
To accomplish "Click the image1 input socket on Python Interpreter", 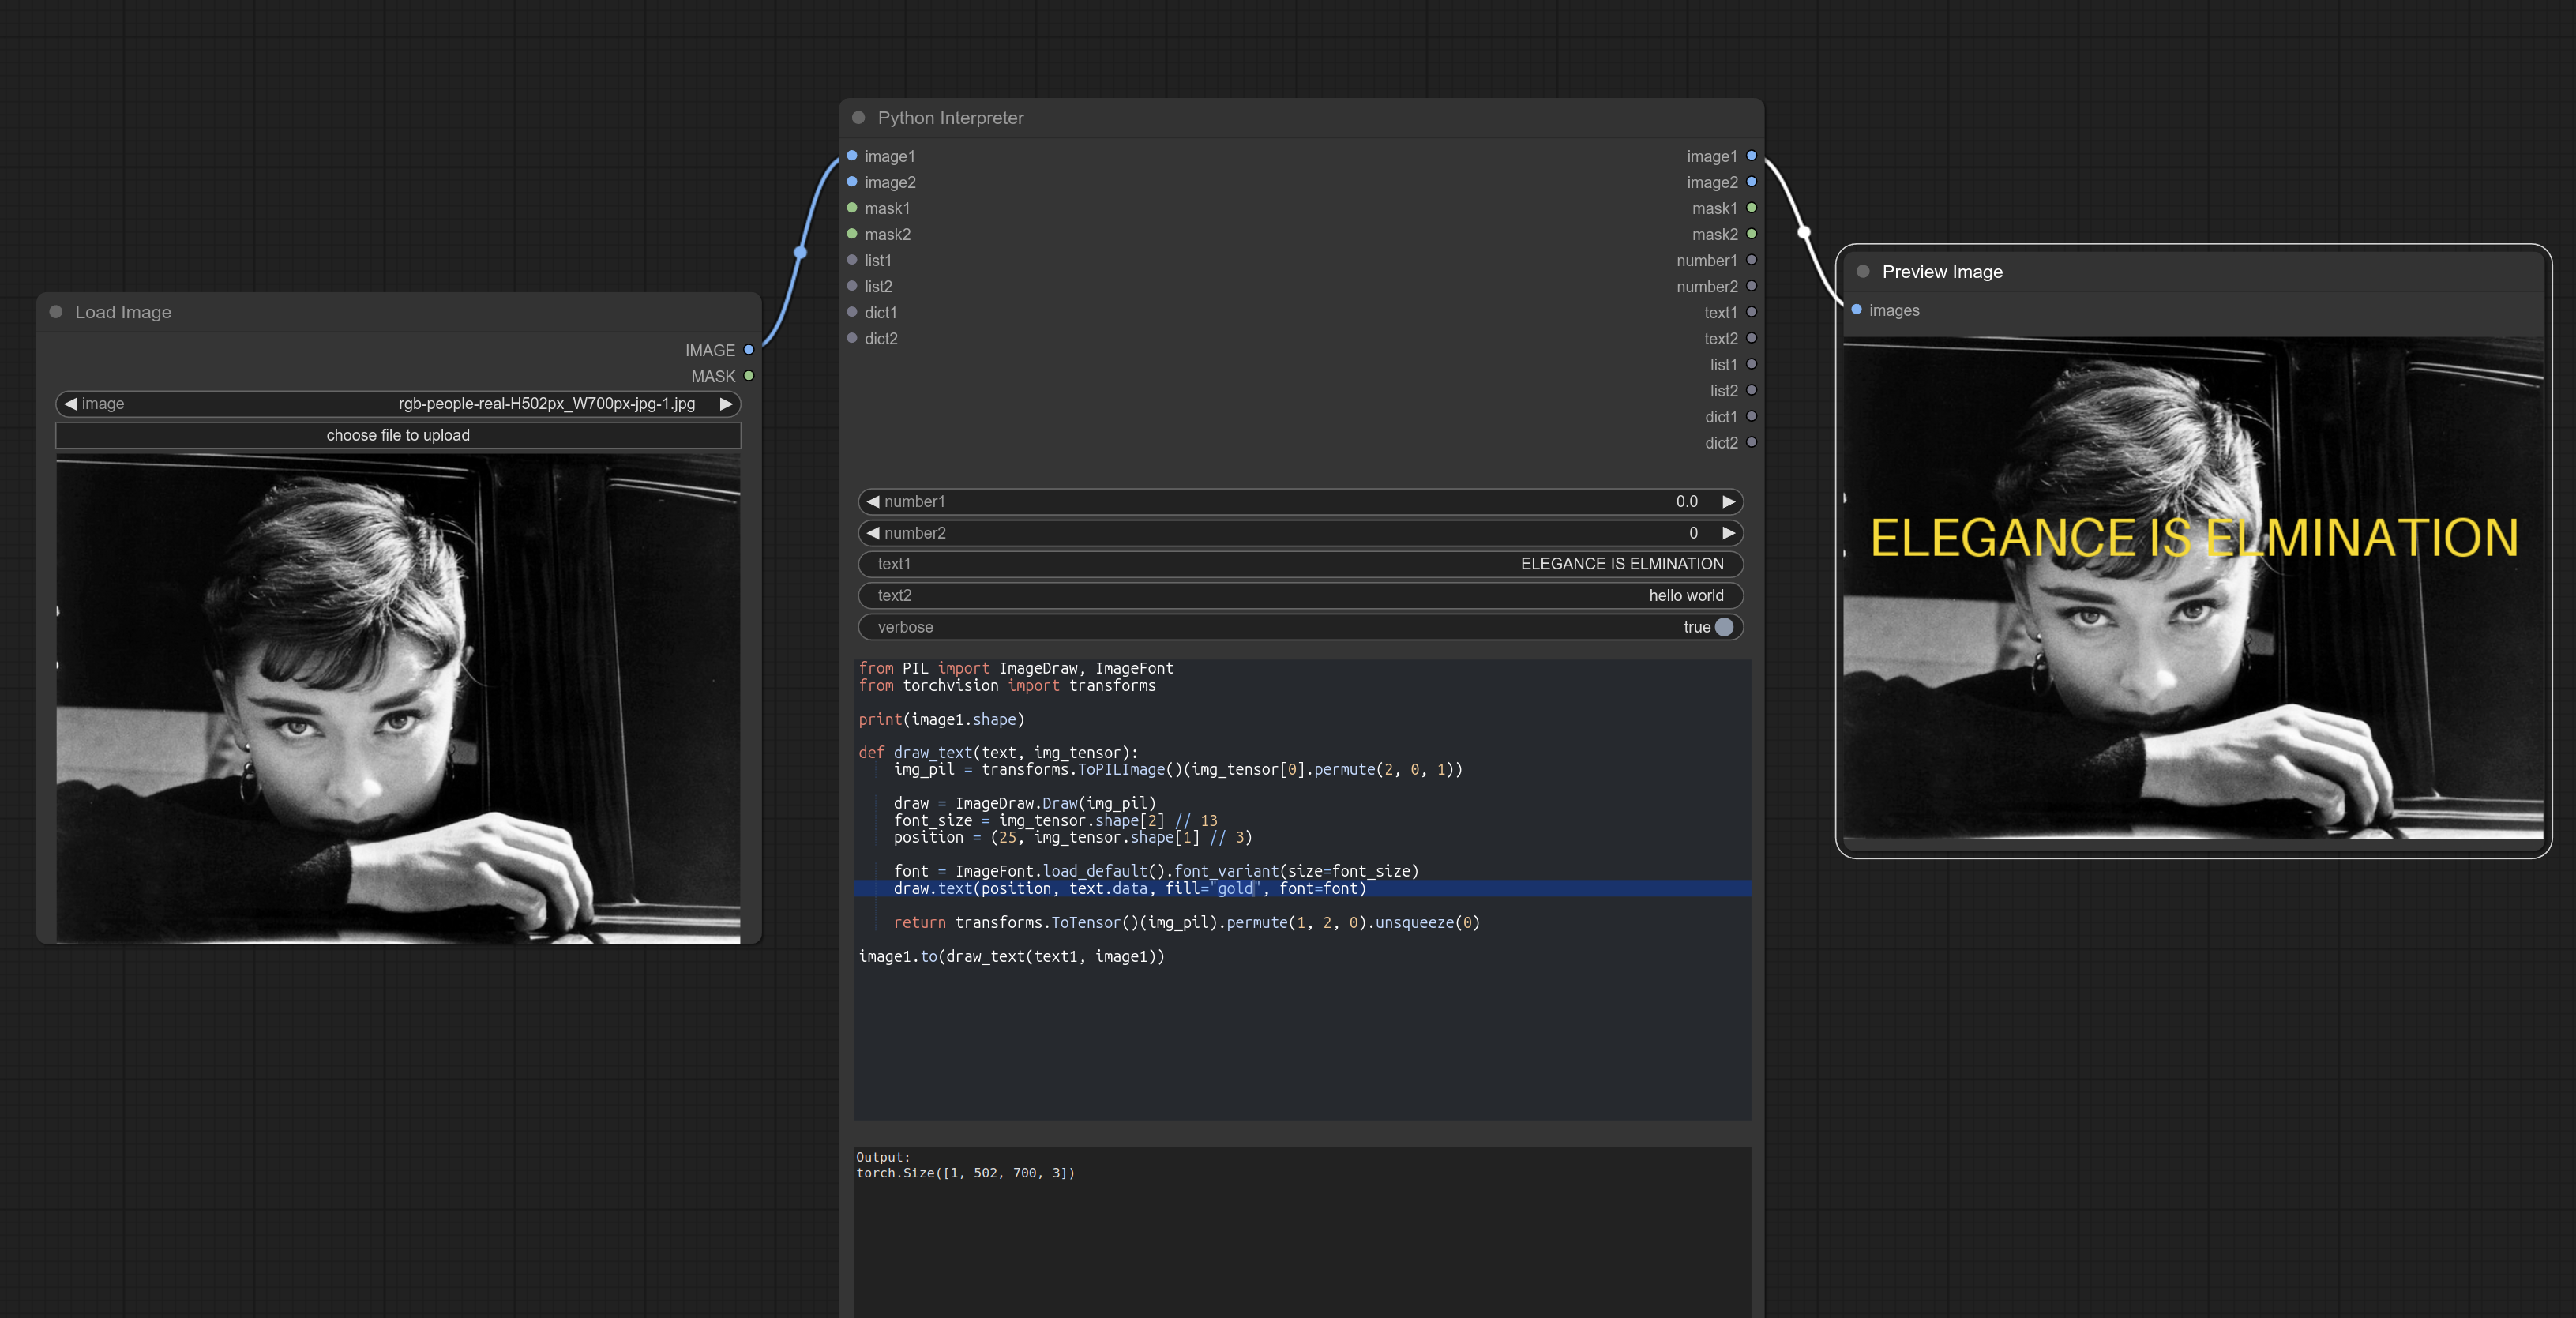I will point(852,156).
